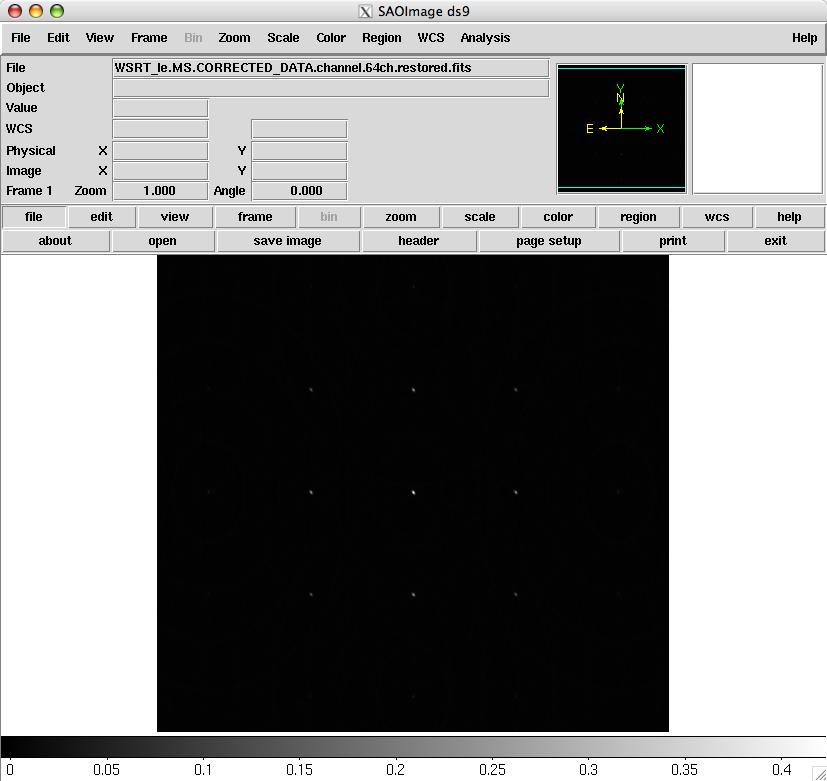Click the empty magnifier panel
827x781 pixels.
click(x=758, y=128)
